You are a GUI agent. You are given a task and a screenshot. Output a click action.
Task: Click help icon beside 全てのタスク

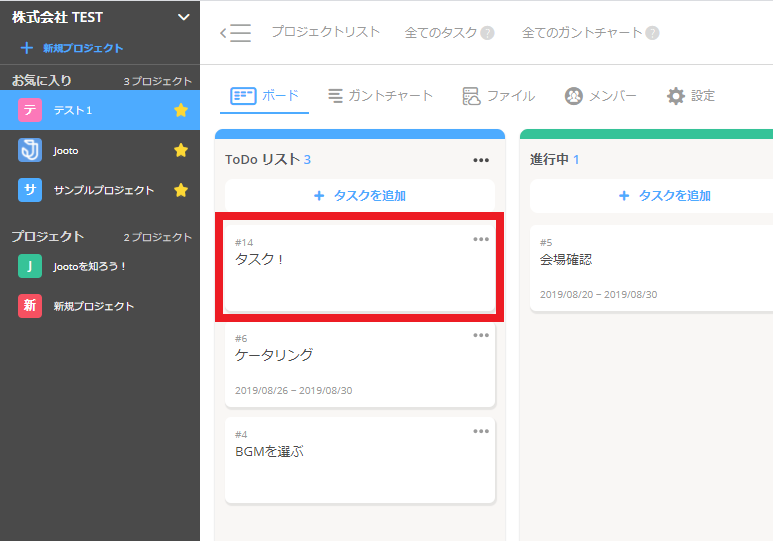tap(488, 33)
